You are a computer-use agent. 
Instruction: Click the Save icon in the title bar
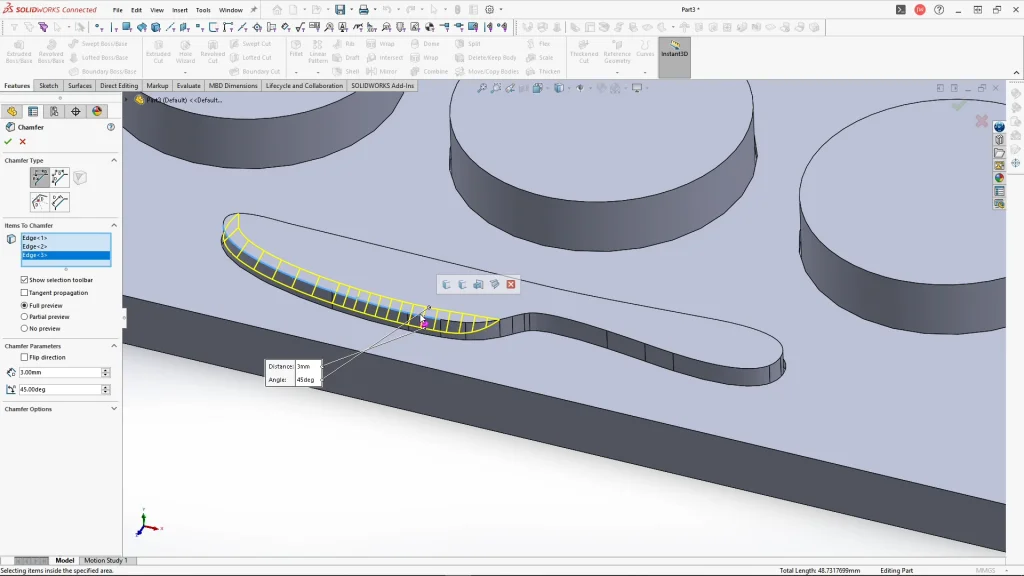[x=340, y=10]
